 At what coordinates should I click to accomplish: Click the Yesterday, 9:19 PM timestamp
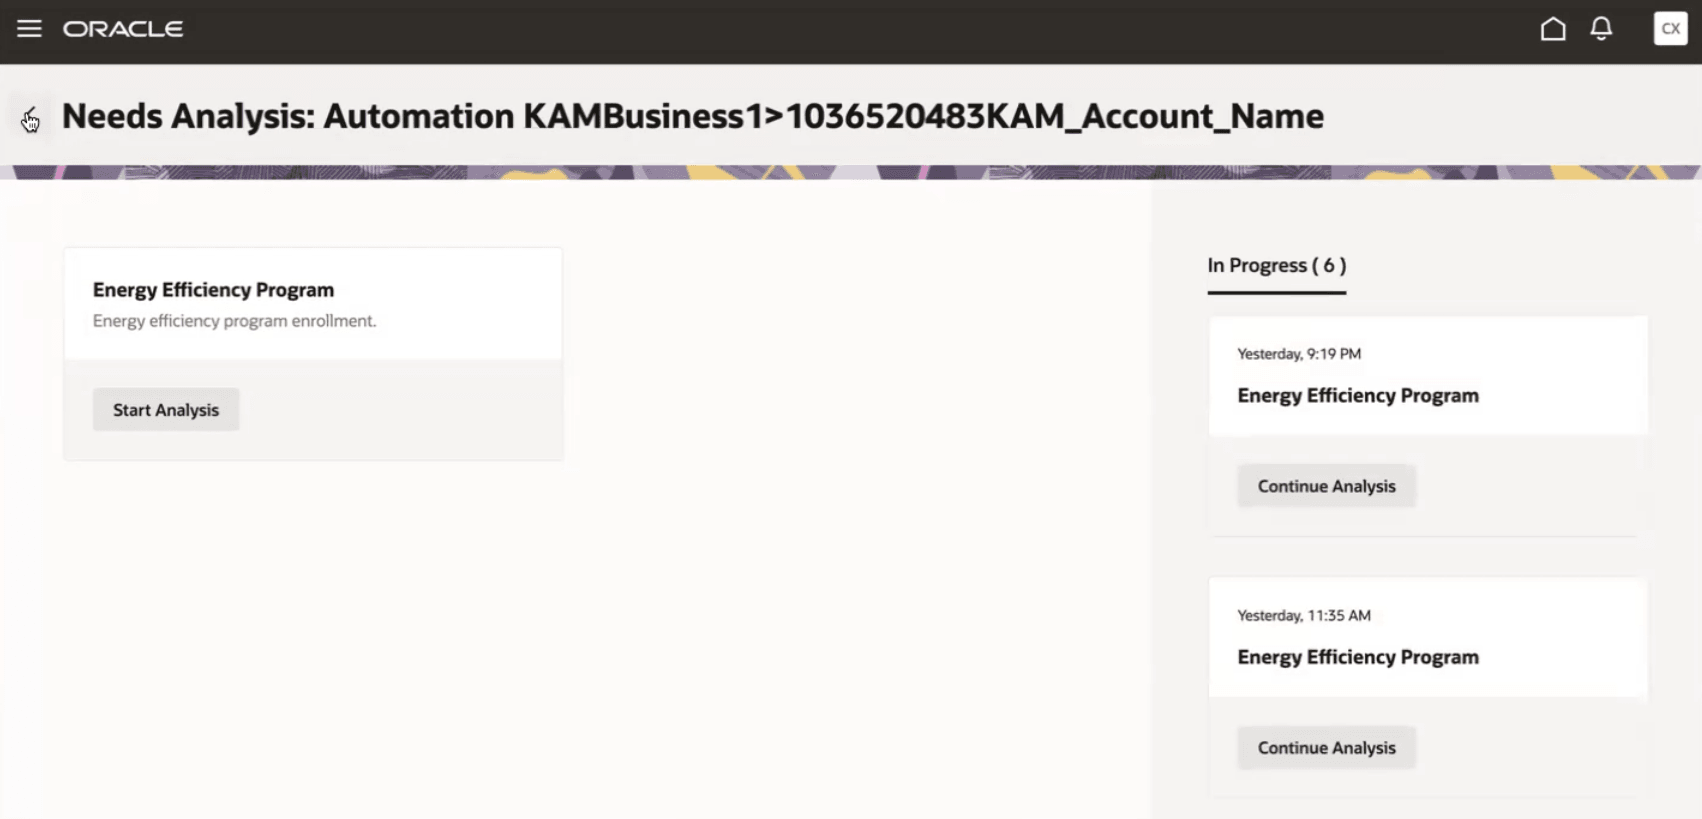pyautogui.click(x=1298, y=354)
